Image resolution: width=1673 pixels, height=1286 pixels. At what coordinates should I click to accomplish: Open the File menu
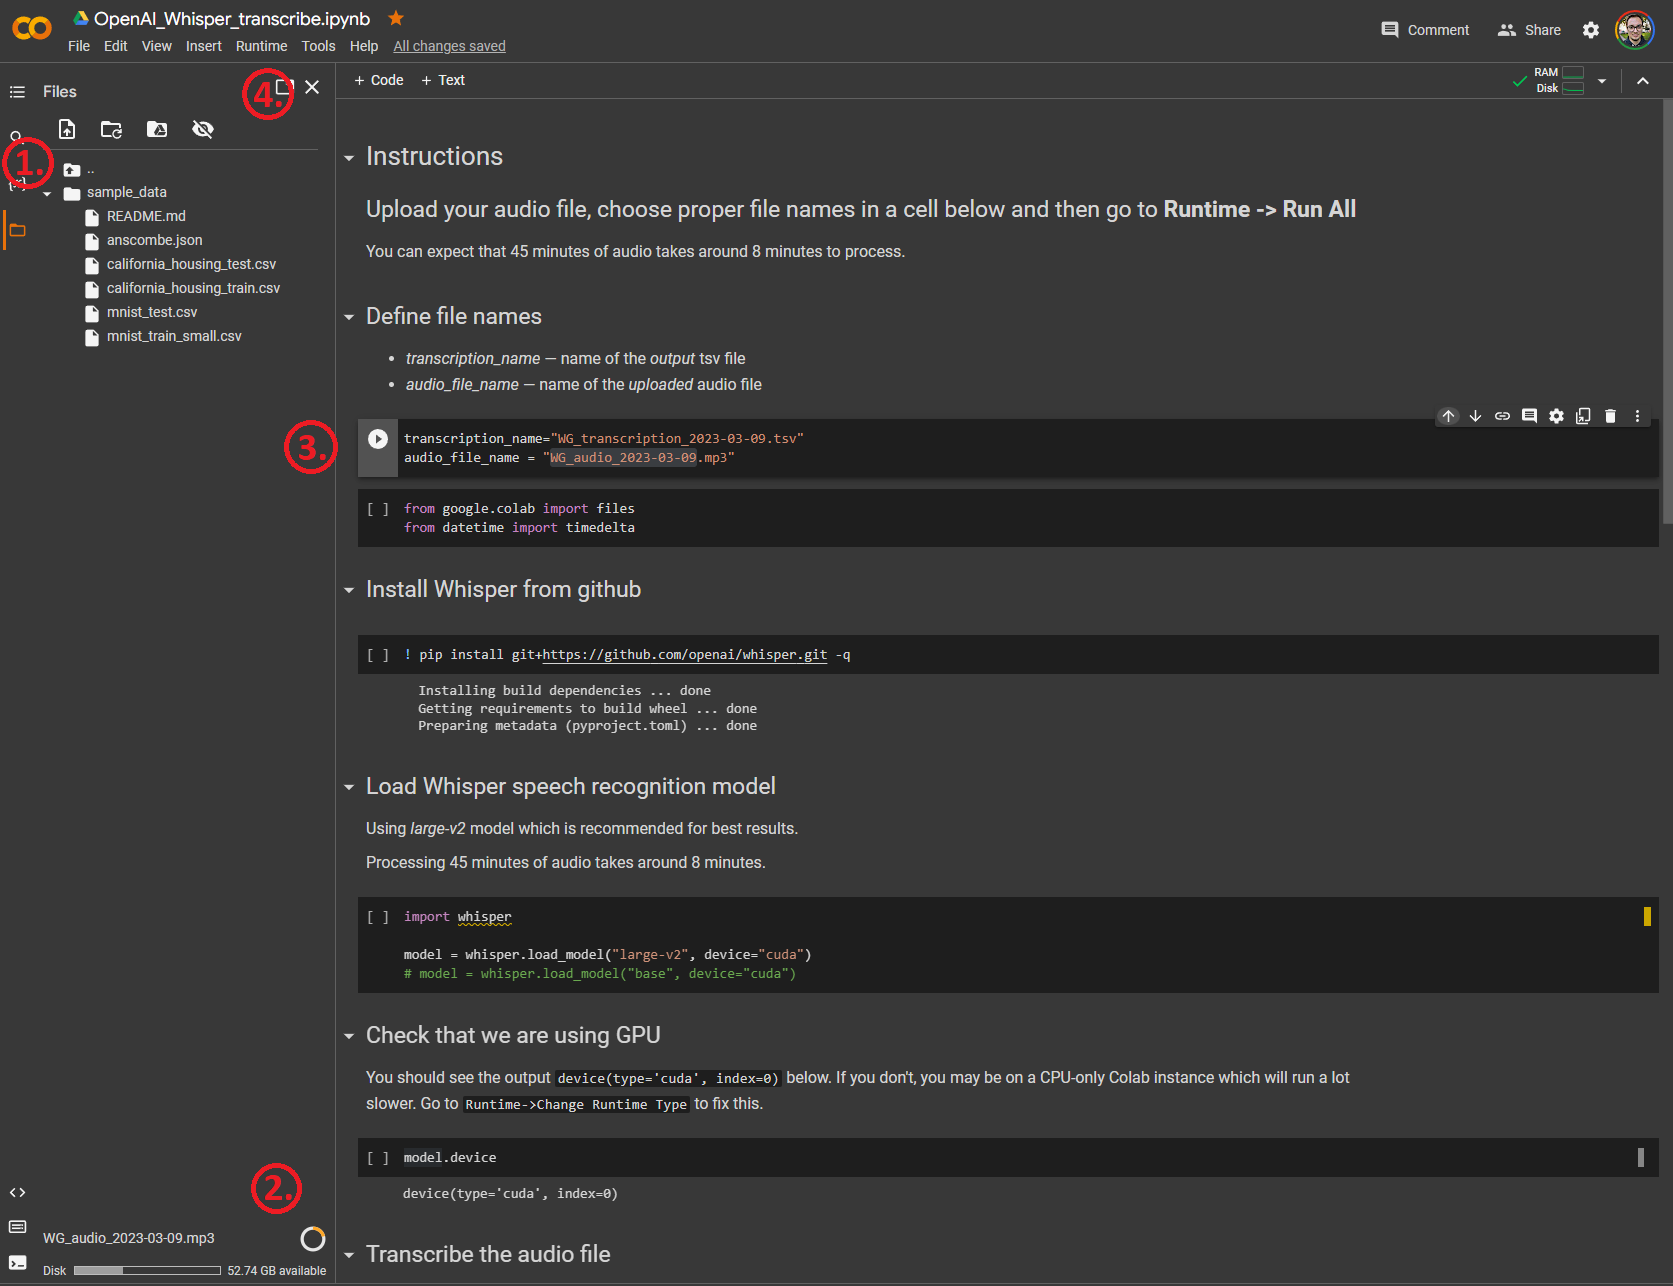[79, 46]
